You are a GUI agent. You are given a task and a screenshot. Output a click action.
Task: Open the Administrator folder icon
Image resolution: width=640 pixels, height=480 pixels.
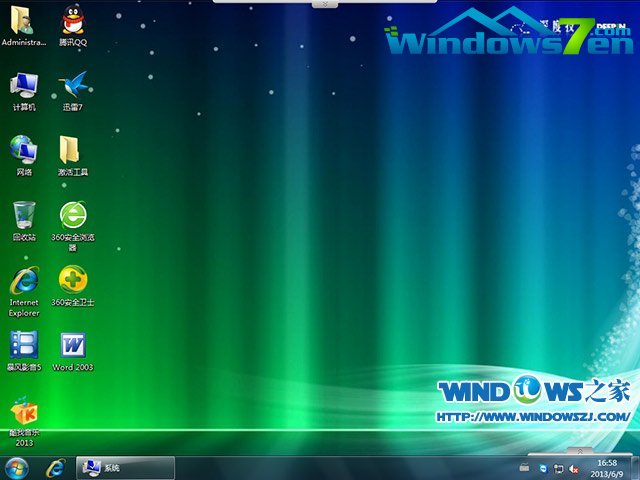pos(24,25)
